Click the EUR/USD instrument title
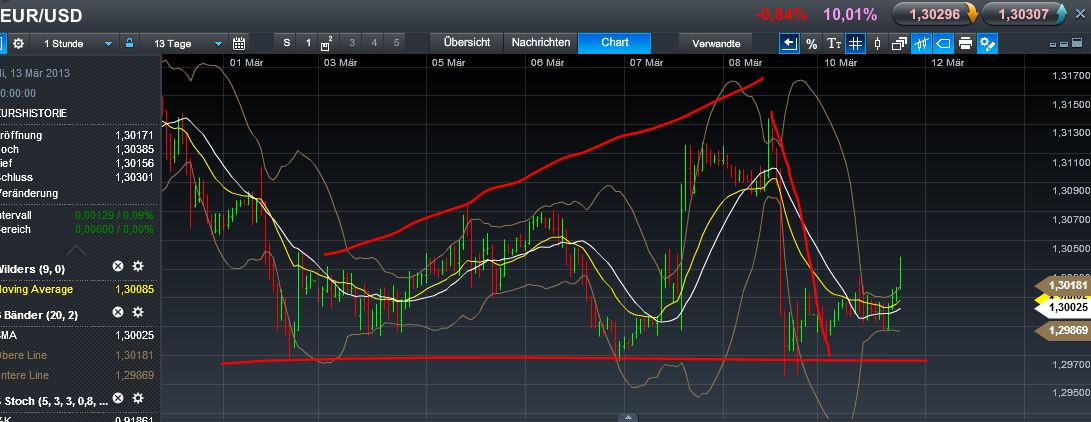 [41, 15]
